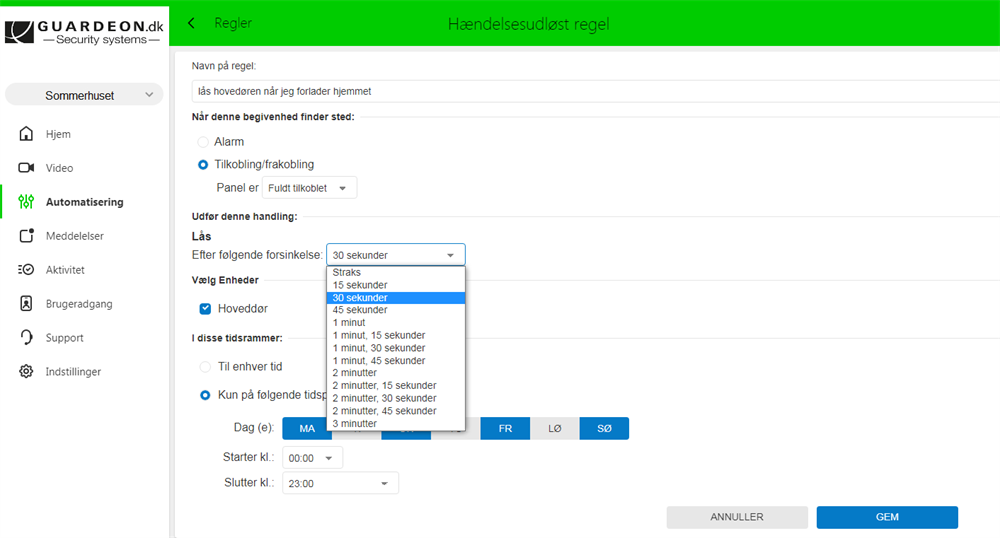Select the Alarm radio button
Screen dimensions: 1000x538
(203, 142)
